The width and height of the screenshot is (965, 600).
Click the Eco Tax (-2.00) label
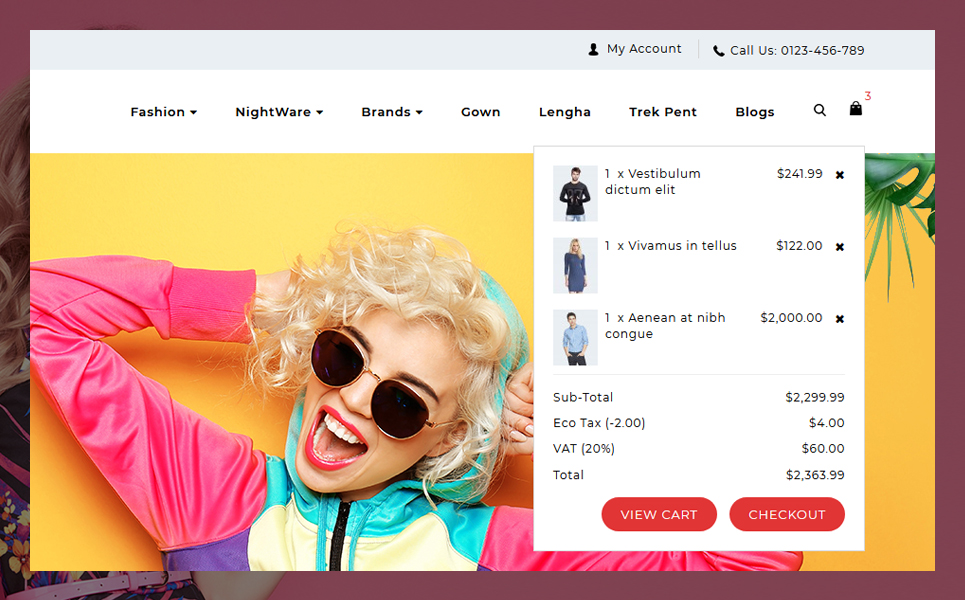coord(599,423)
